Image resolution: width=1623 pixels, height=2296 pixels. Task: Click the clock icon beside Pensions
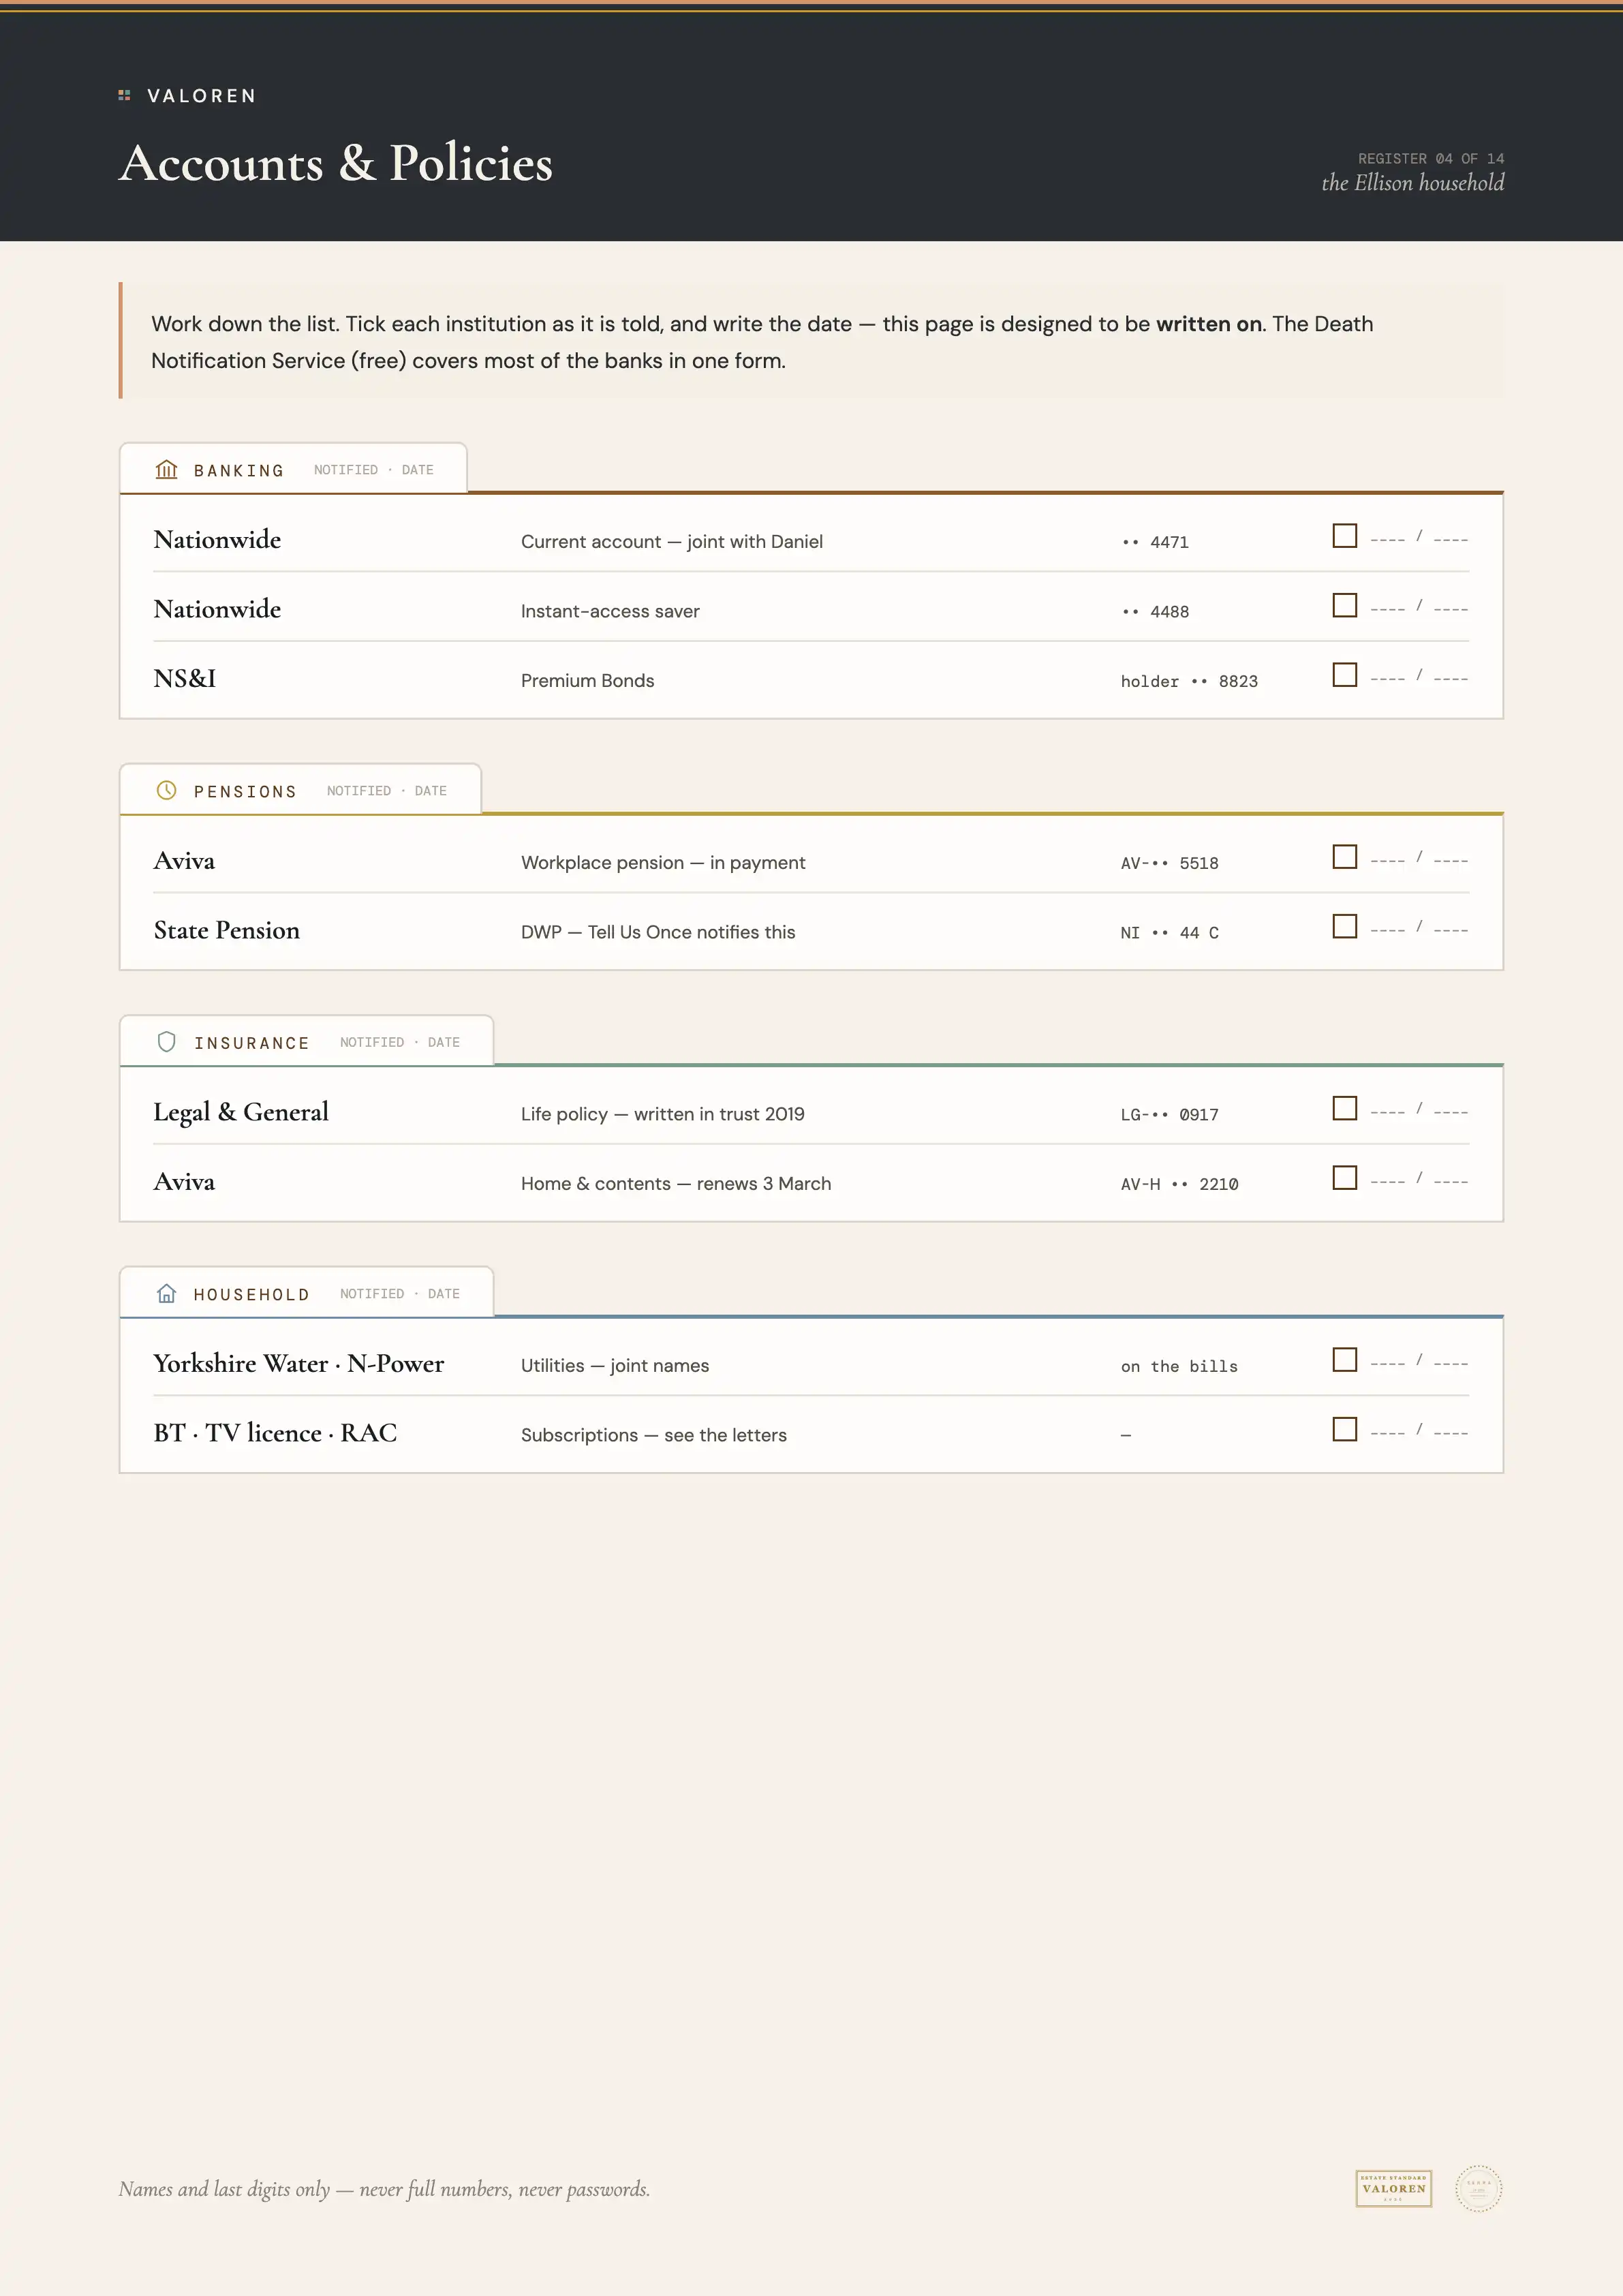tap(167, 790)
